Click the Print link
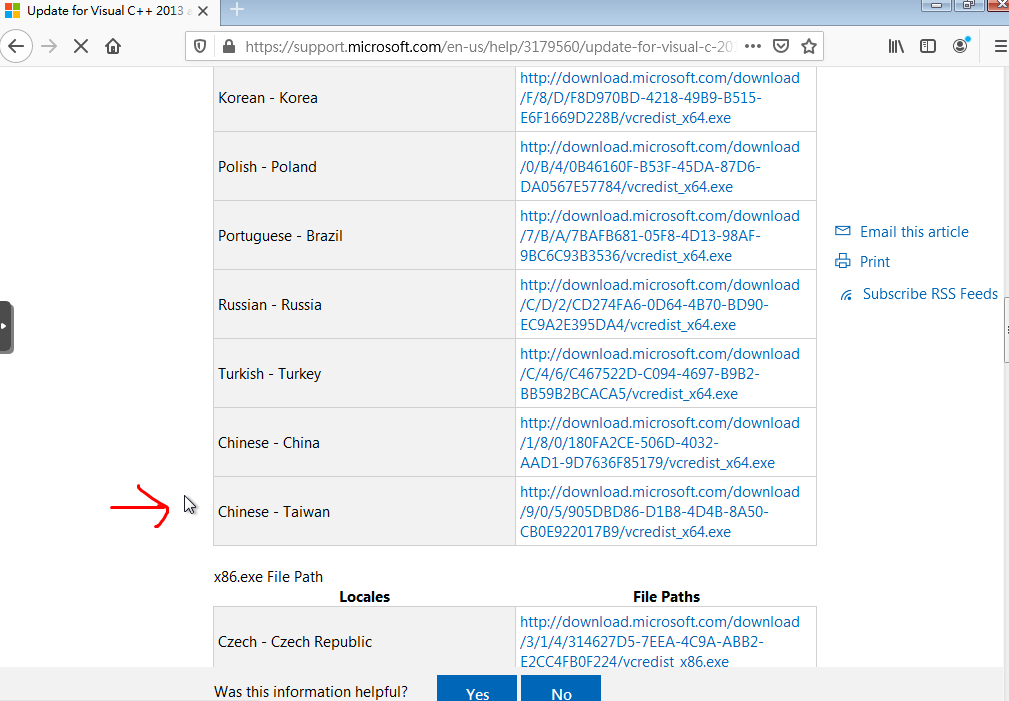Image resolution: width=1009 pixels, height=701 pixels. point(875,262)
